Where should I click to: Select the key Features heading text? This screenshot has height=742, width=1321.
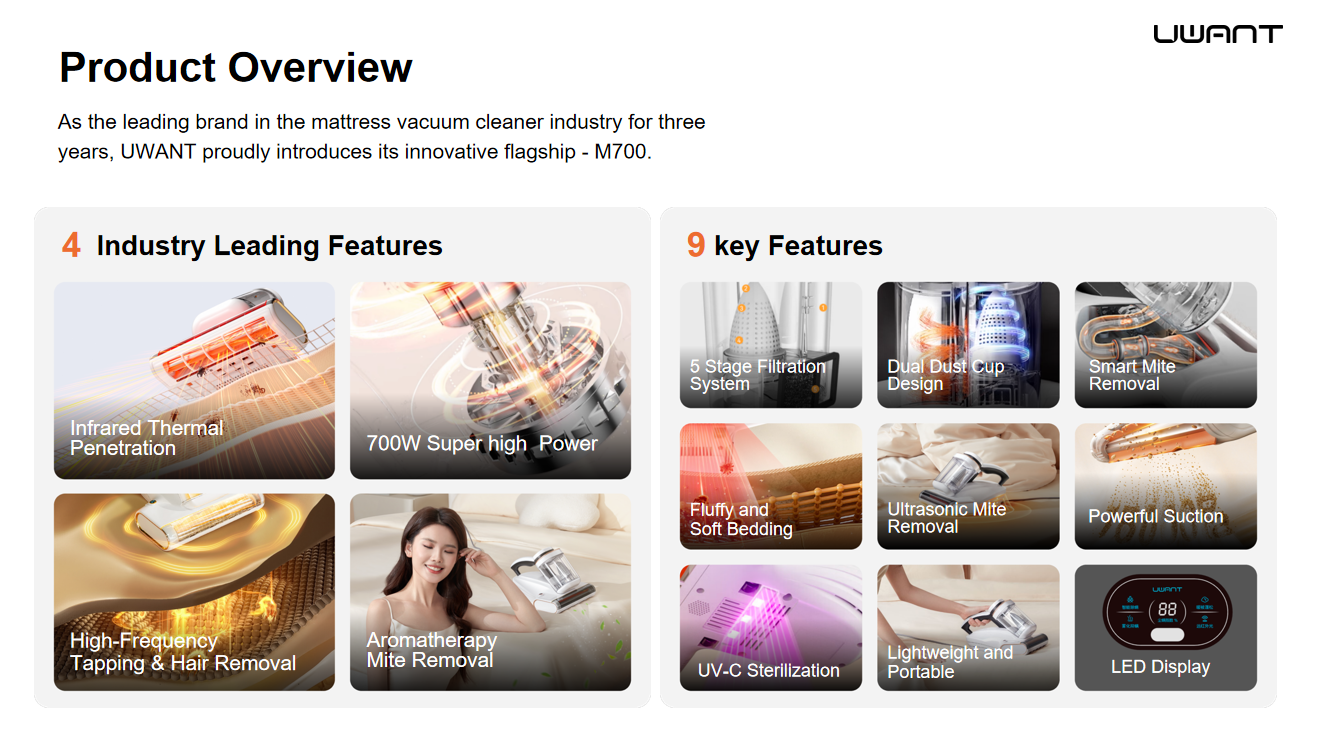798,246
